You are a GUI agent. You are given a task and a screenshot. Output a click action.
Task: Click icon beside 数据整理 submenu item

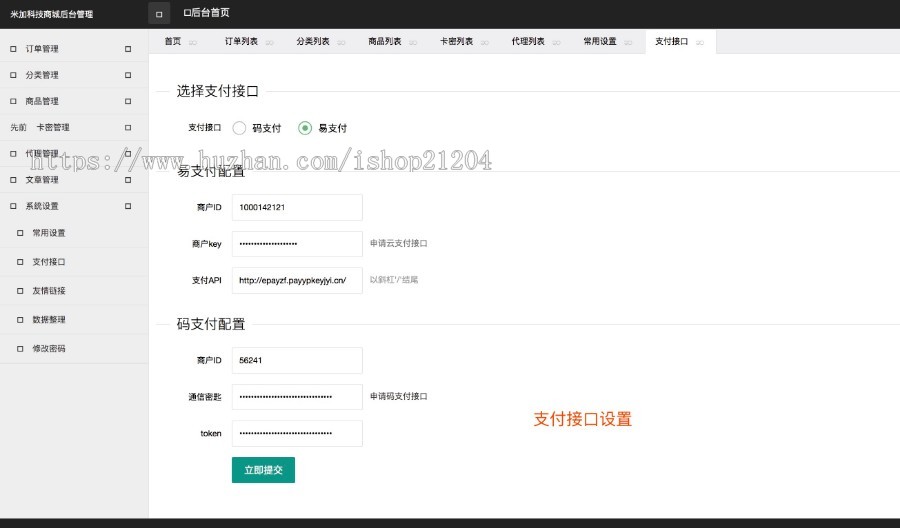point(20,320)
